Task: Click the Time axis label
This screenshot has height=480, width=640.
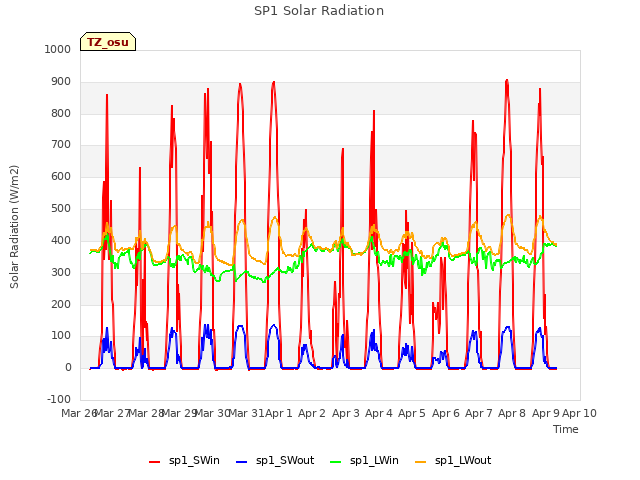Action: point(566,429)
